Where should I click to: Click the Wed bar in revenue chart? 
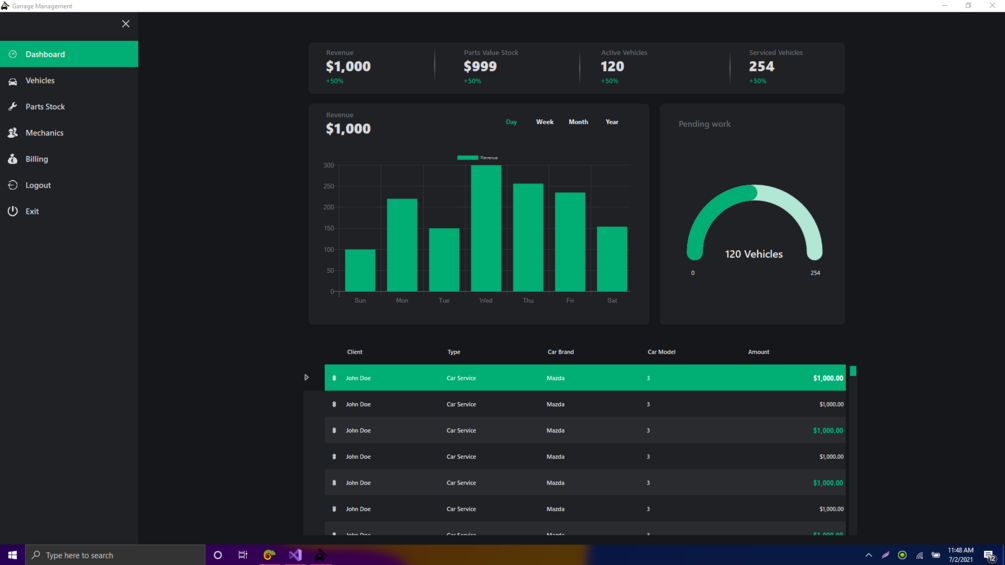click(x=486, y=228)
